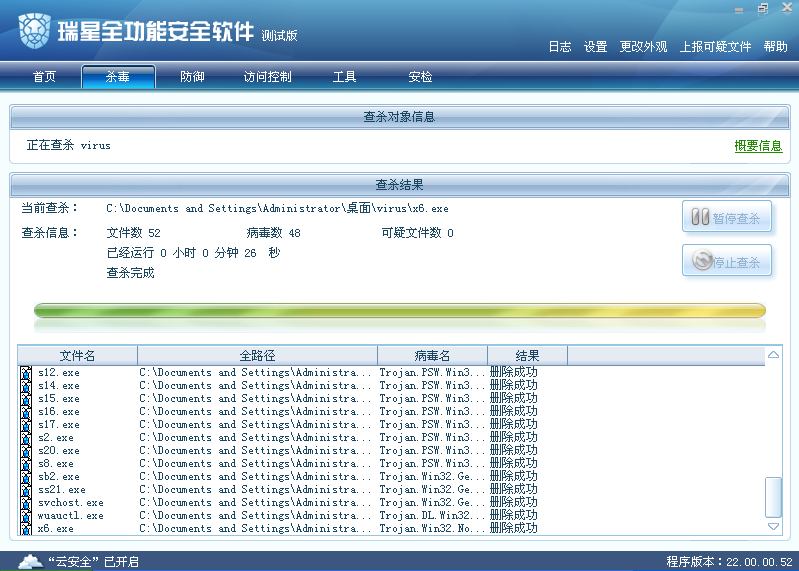Go to the 工具 tab
The image size is (799, 571).
coord(344,76)
